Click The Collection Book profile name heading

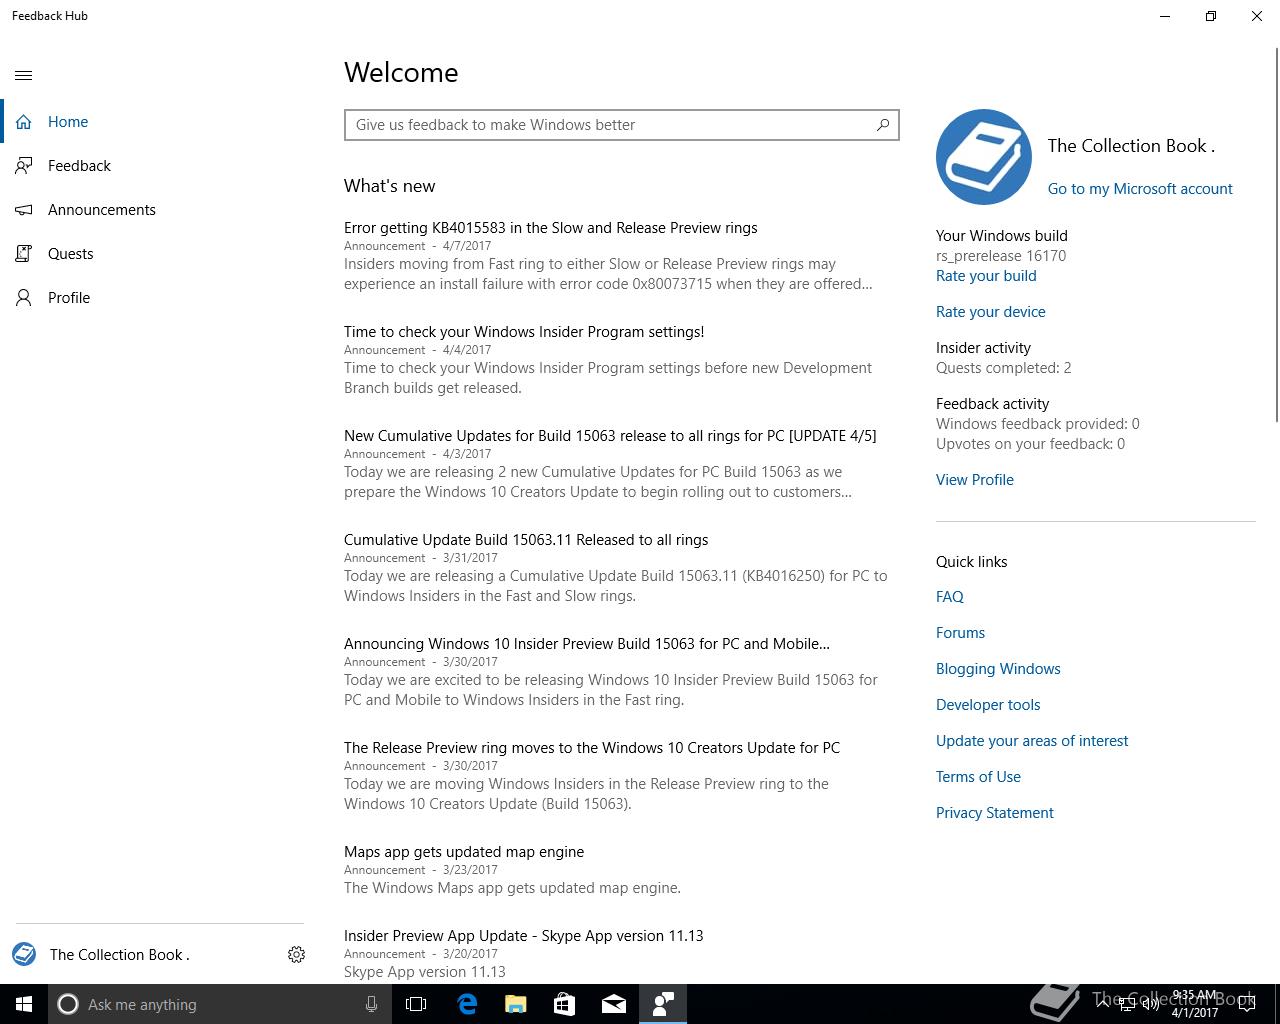tap(1131, 146)
